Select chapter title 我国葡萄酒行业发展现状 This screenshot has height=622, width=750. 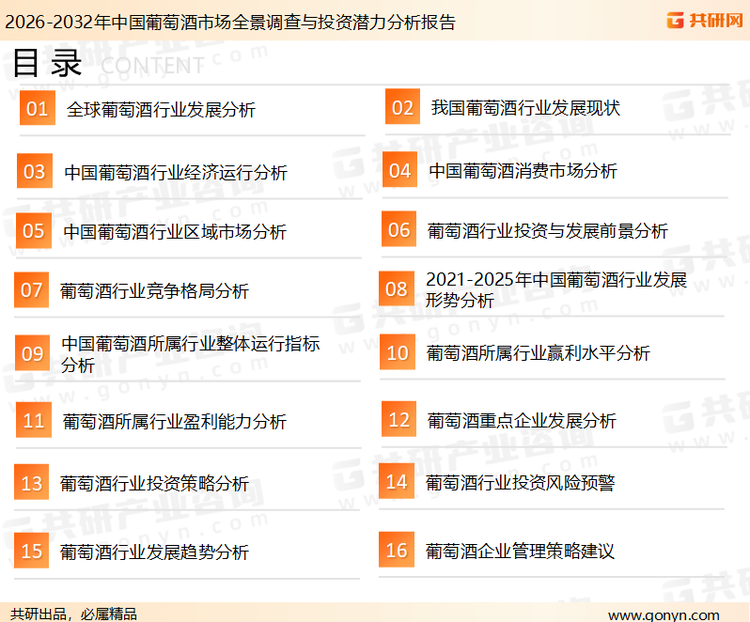525,108
